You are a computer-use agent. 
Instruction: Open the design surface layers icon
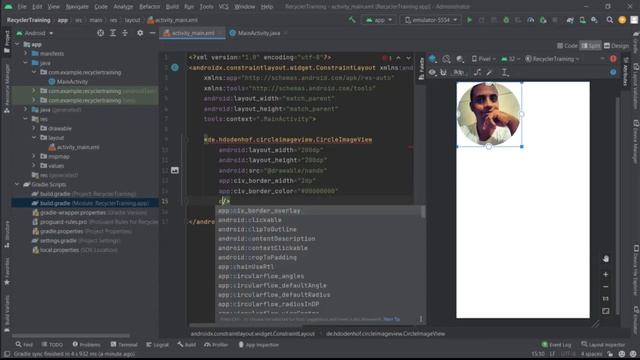(x=433, y=59)
